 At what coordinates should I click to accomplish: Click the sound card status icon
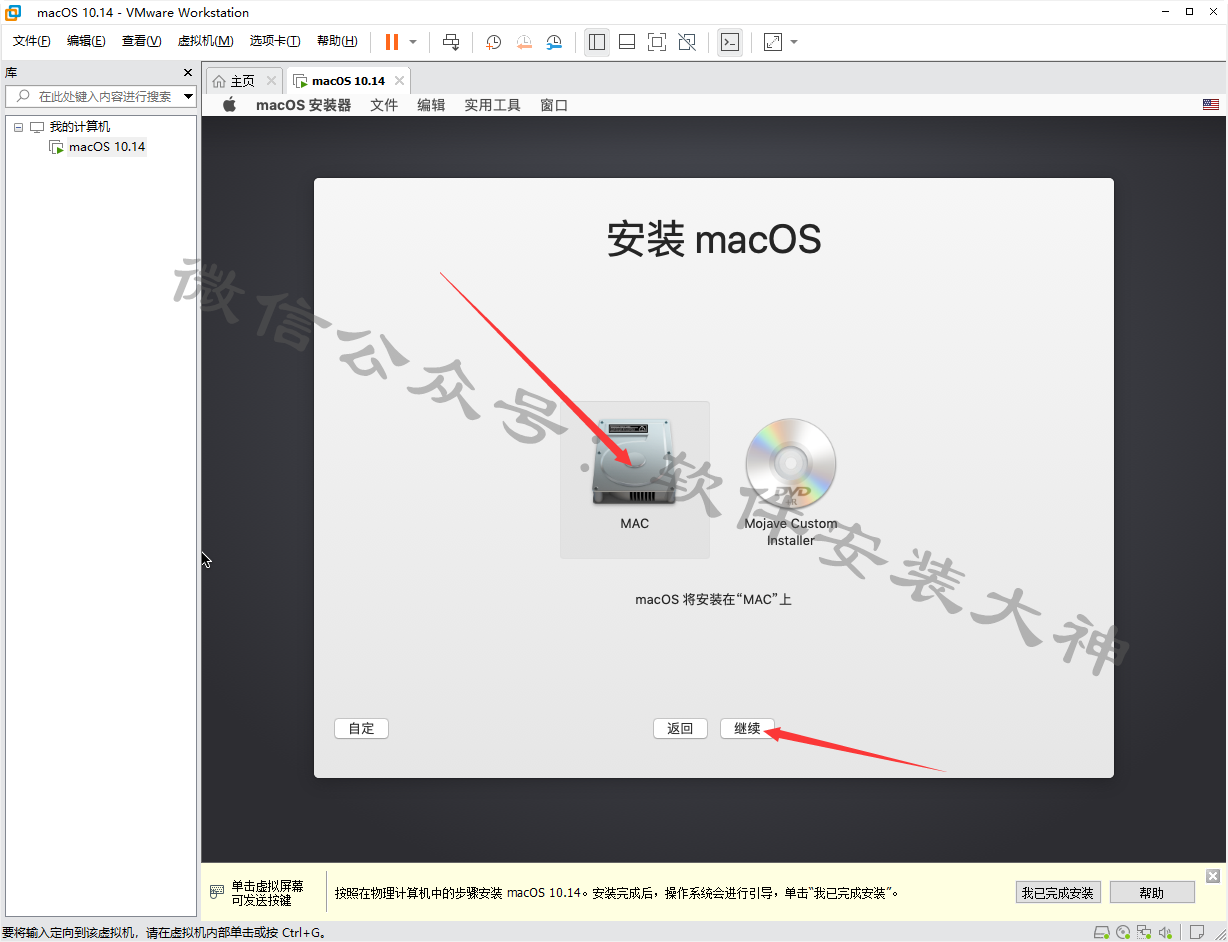pos(1165,932)
